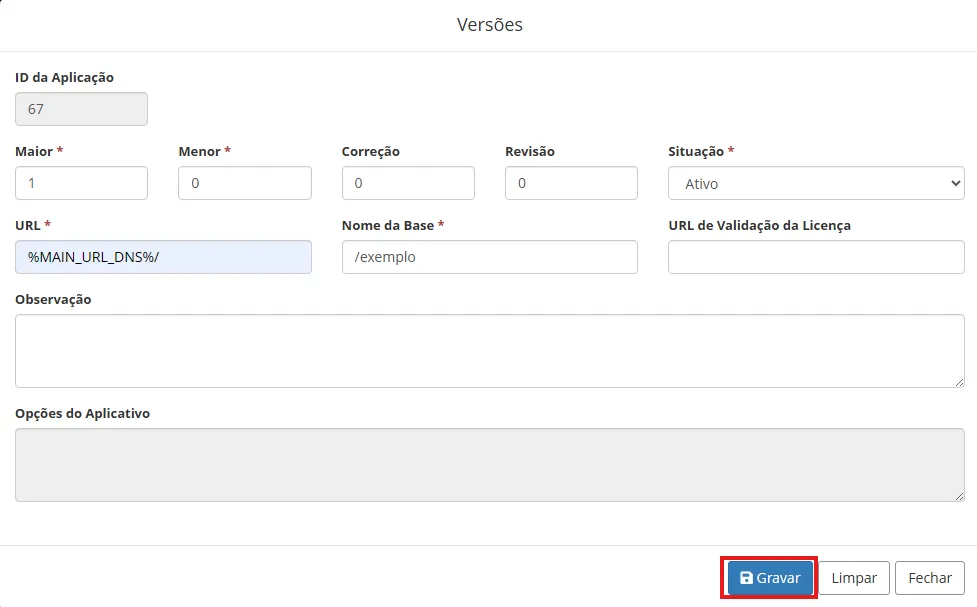Click the Opções do Aplicativo label
This screenshot has width=977, height=607.
(83, 413)
